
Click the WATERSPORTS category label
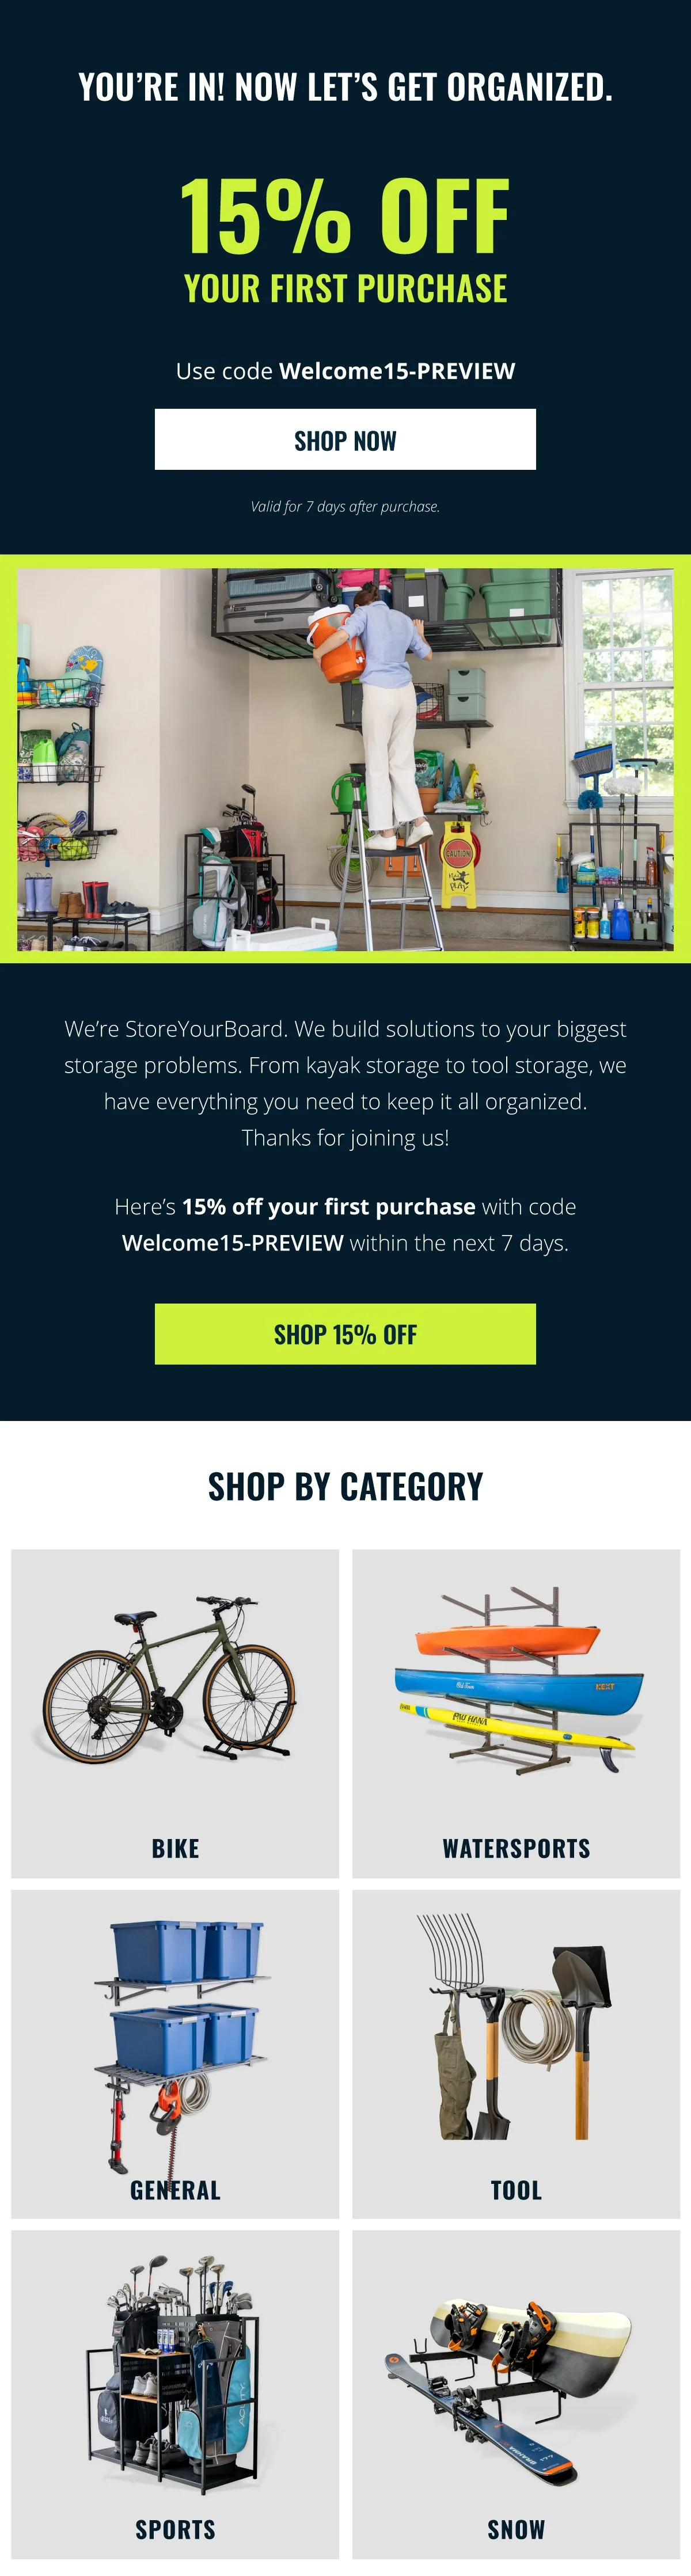click(x=516, y=1848)
